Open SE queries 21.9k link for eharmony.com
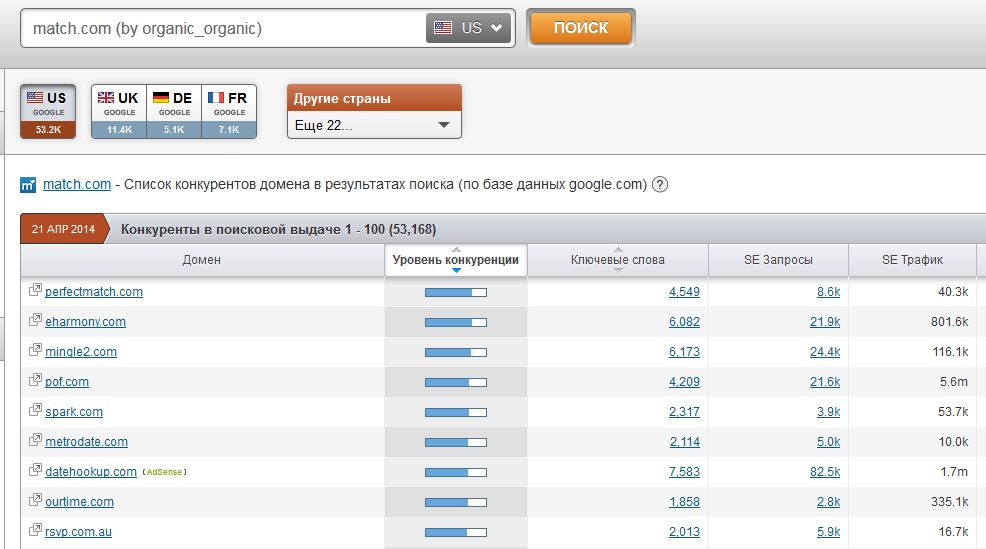The height and width of the screenshot is (549, 986). 825,321
